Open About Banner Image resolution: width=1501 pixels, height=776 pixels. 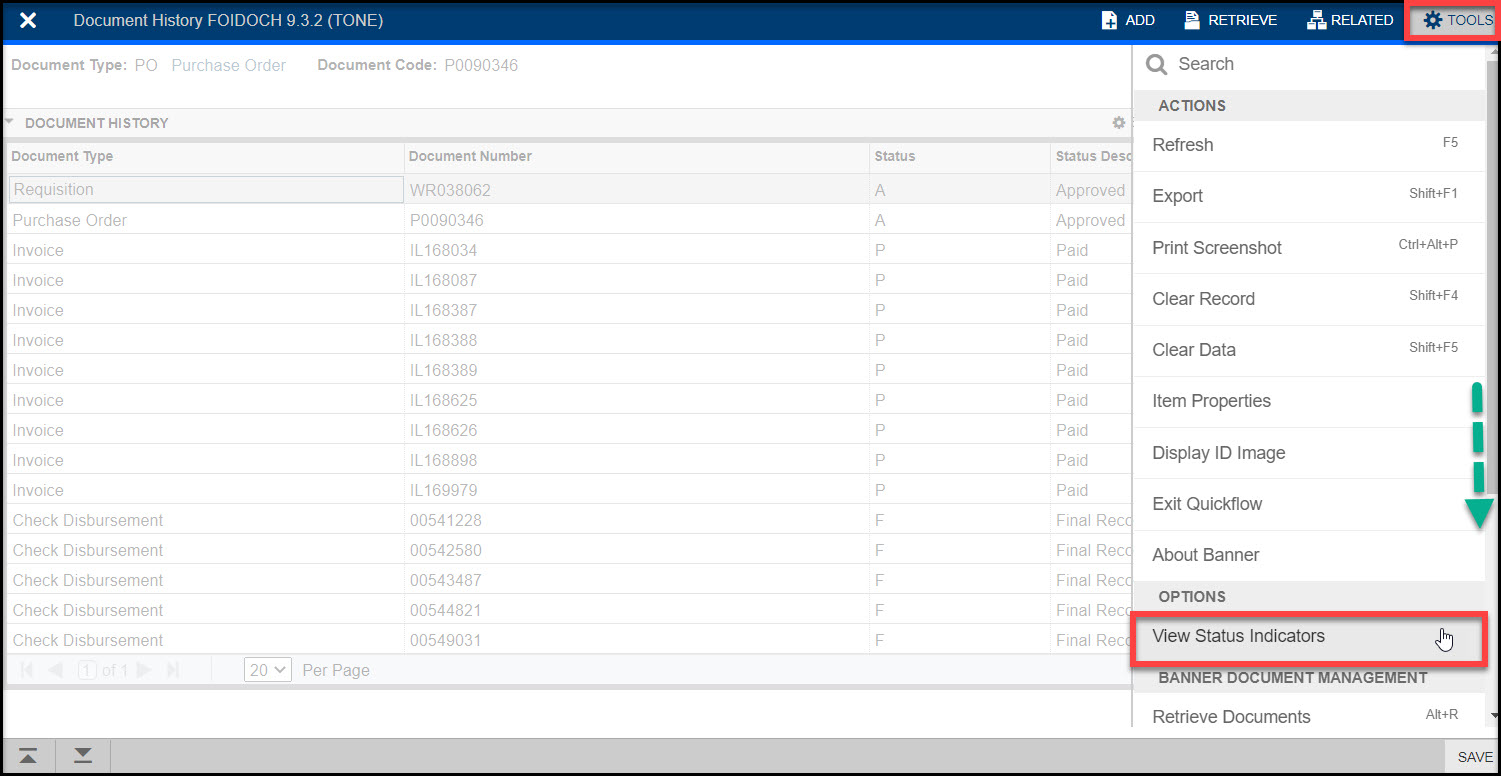click(1308, 555)
